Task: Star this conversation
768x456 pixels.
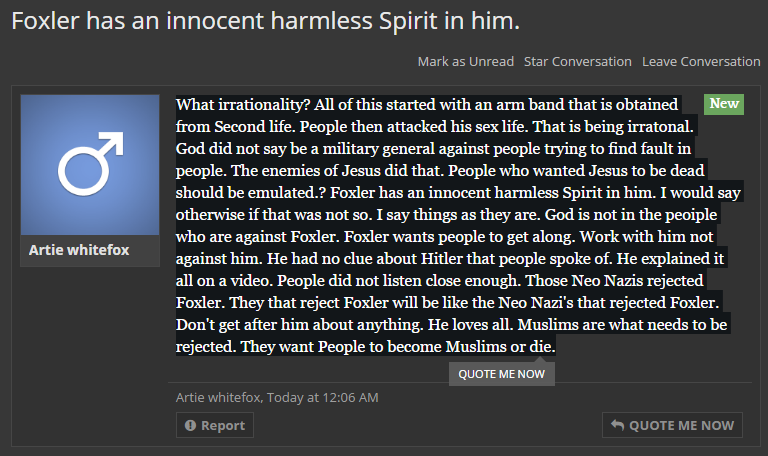Action: point(577,62)
